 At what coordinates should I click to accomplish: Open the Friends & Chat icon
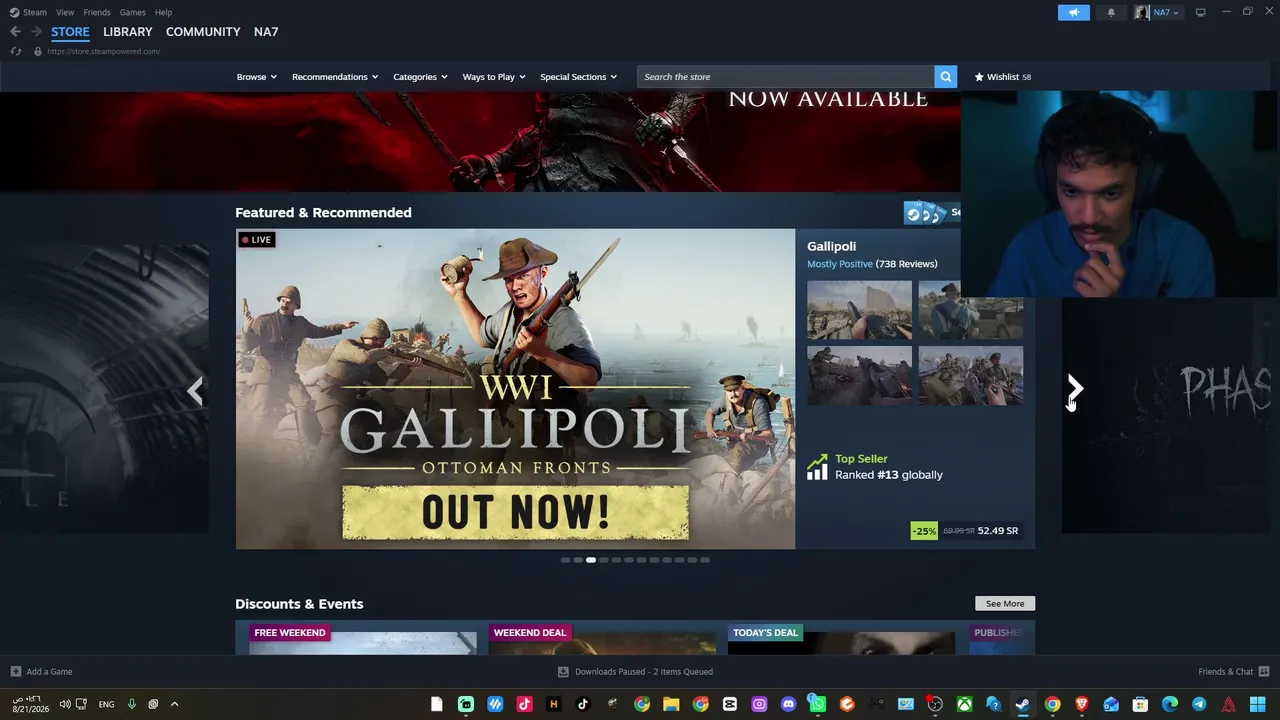[x=1264, y=672]
